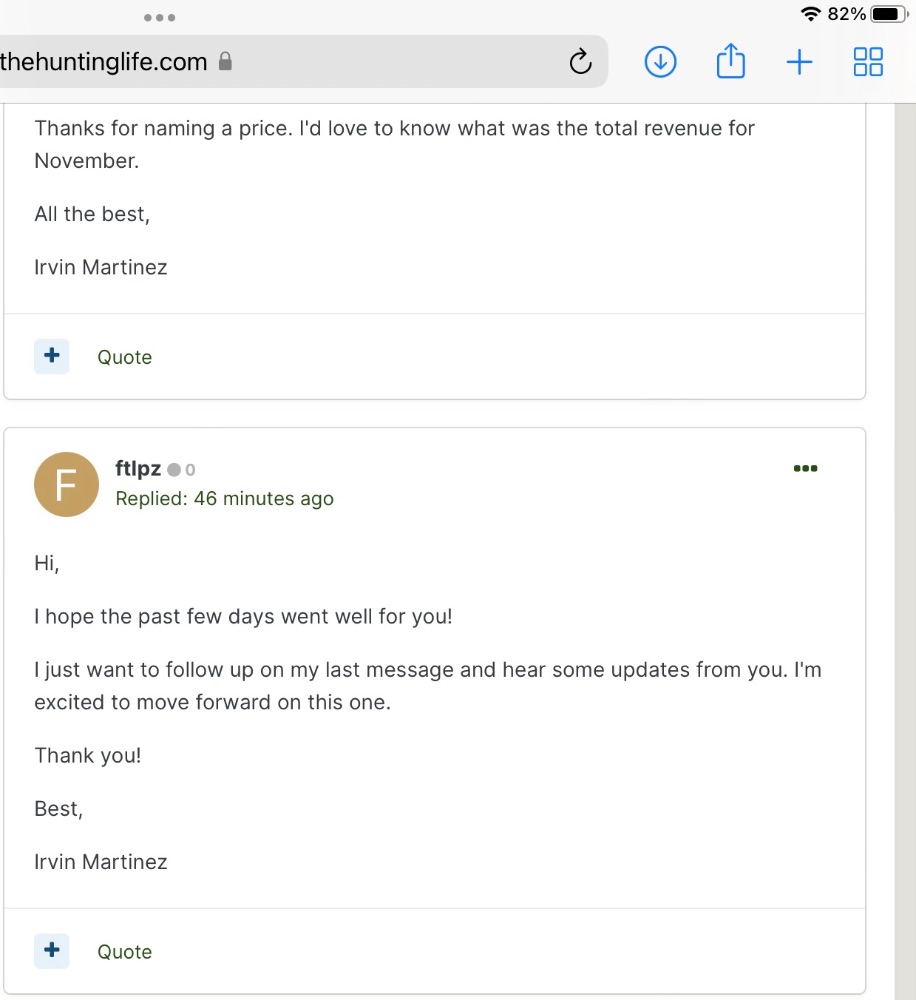This screenshot has width=916, height=1000.
Task: Tap the lock icon beside the URL
Action: point(225,62)
